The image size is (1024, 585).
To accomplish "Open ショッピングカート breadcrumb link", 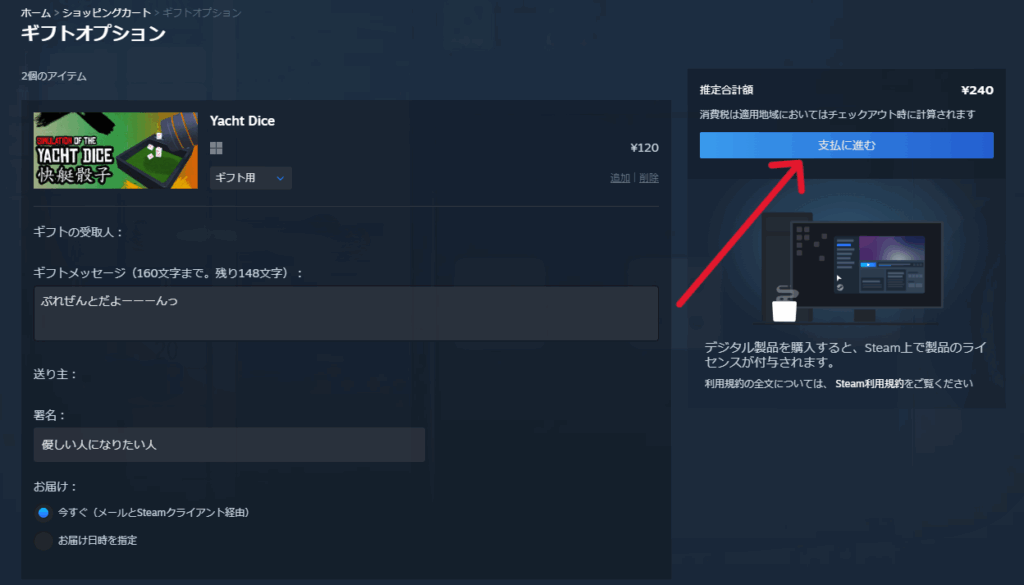I will pos(107,13).
